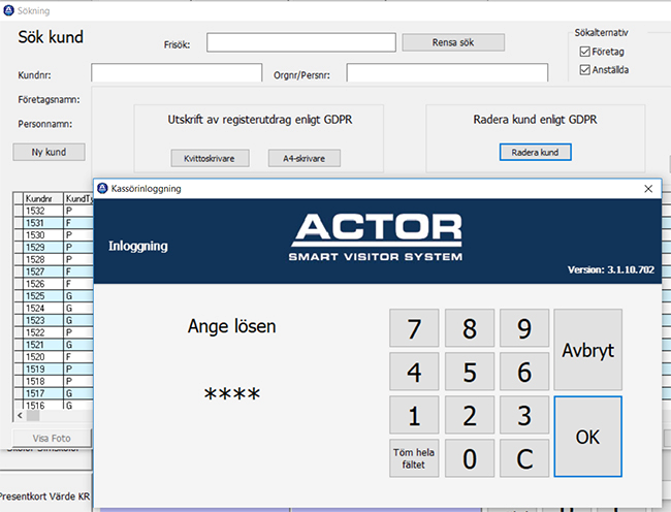Click the Kundnr input field
Screen dimensions: 671x512
coord(176,73)
